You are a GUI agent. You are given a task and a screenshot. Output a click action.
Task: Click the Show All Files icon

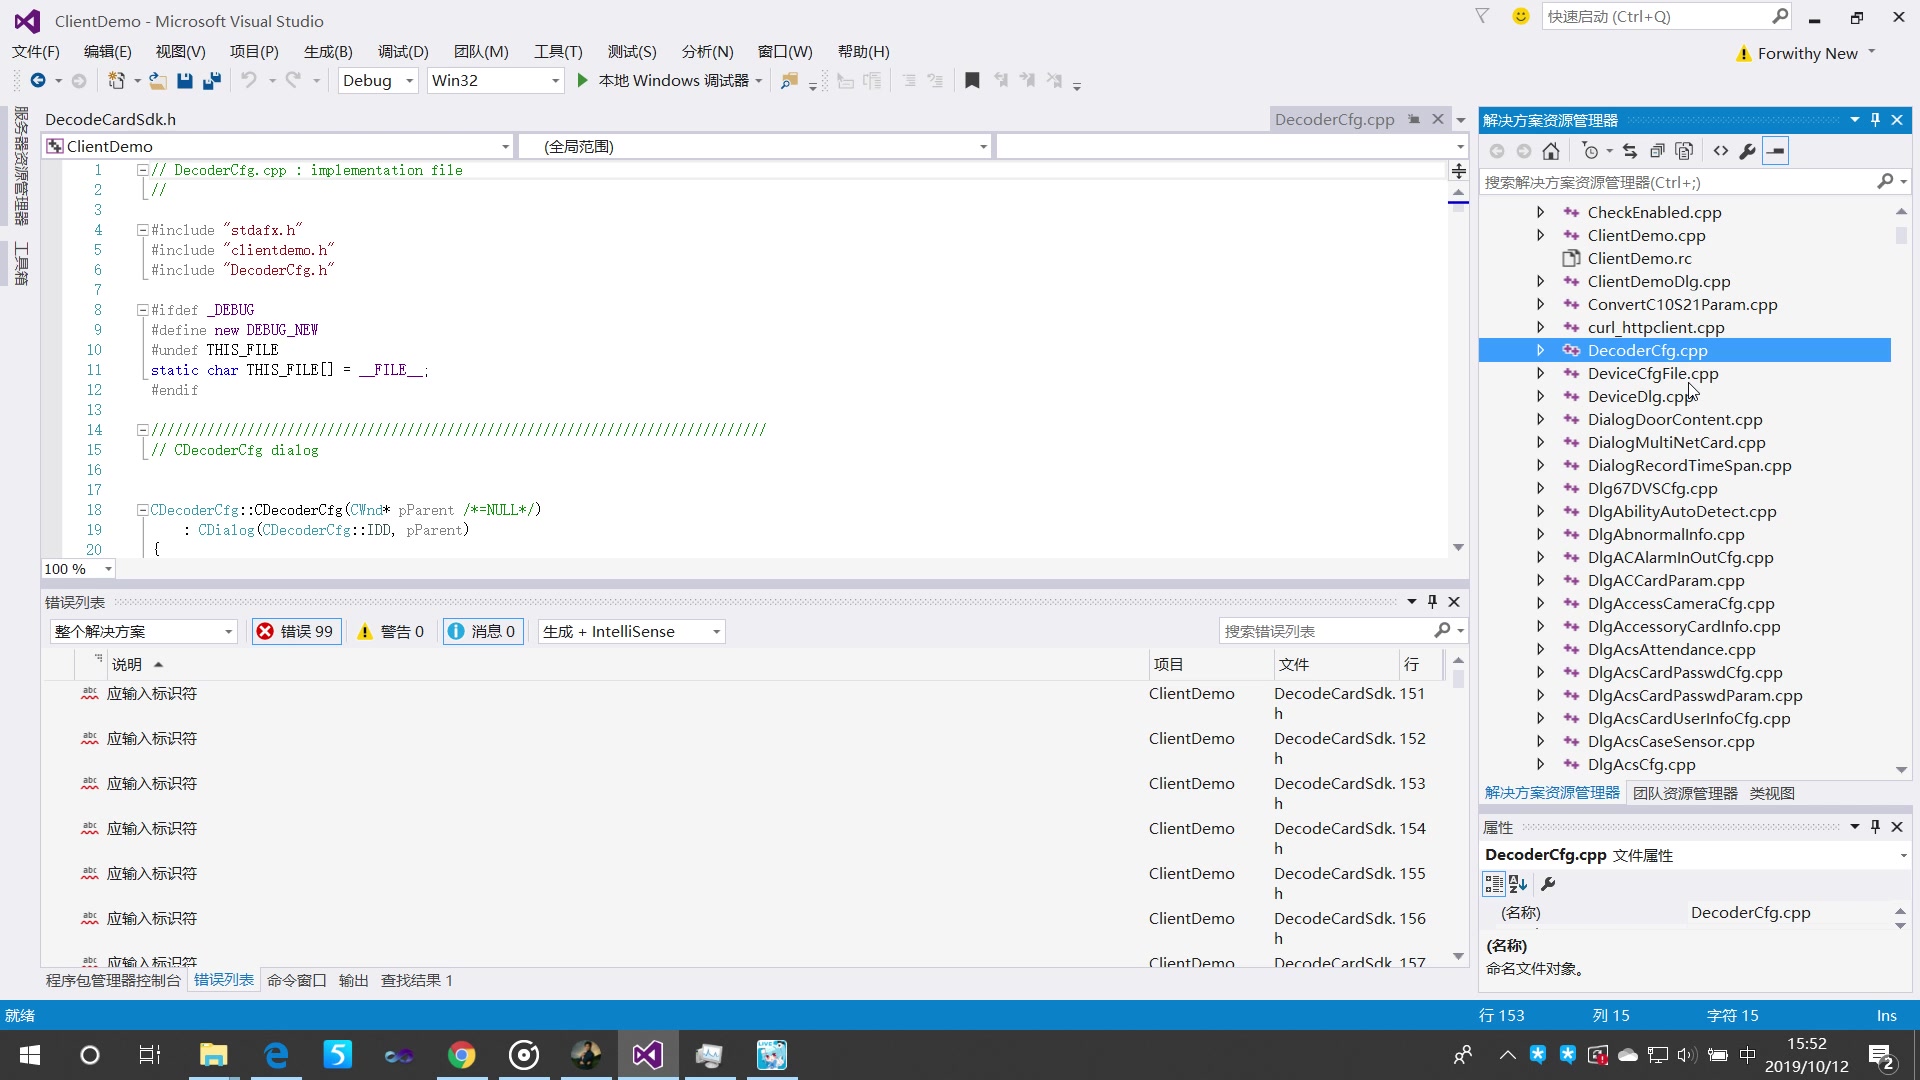(1684, 151)
